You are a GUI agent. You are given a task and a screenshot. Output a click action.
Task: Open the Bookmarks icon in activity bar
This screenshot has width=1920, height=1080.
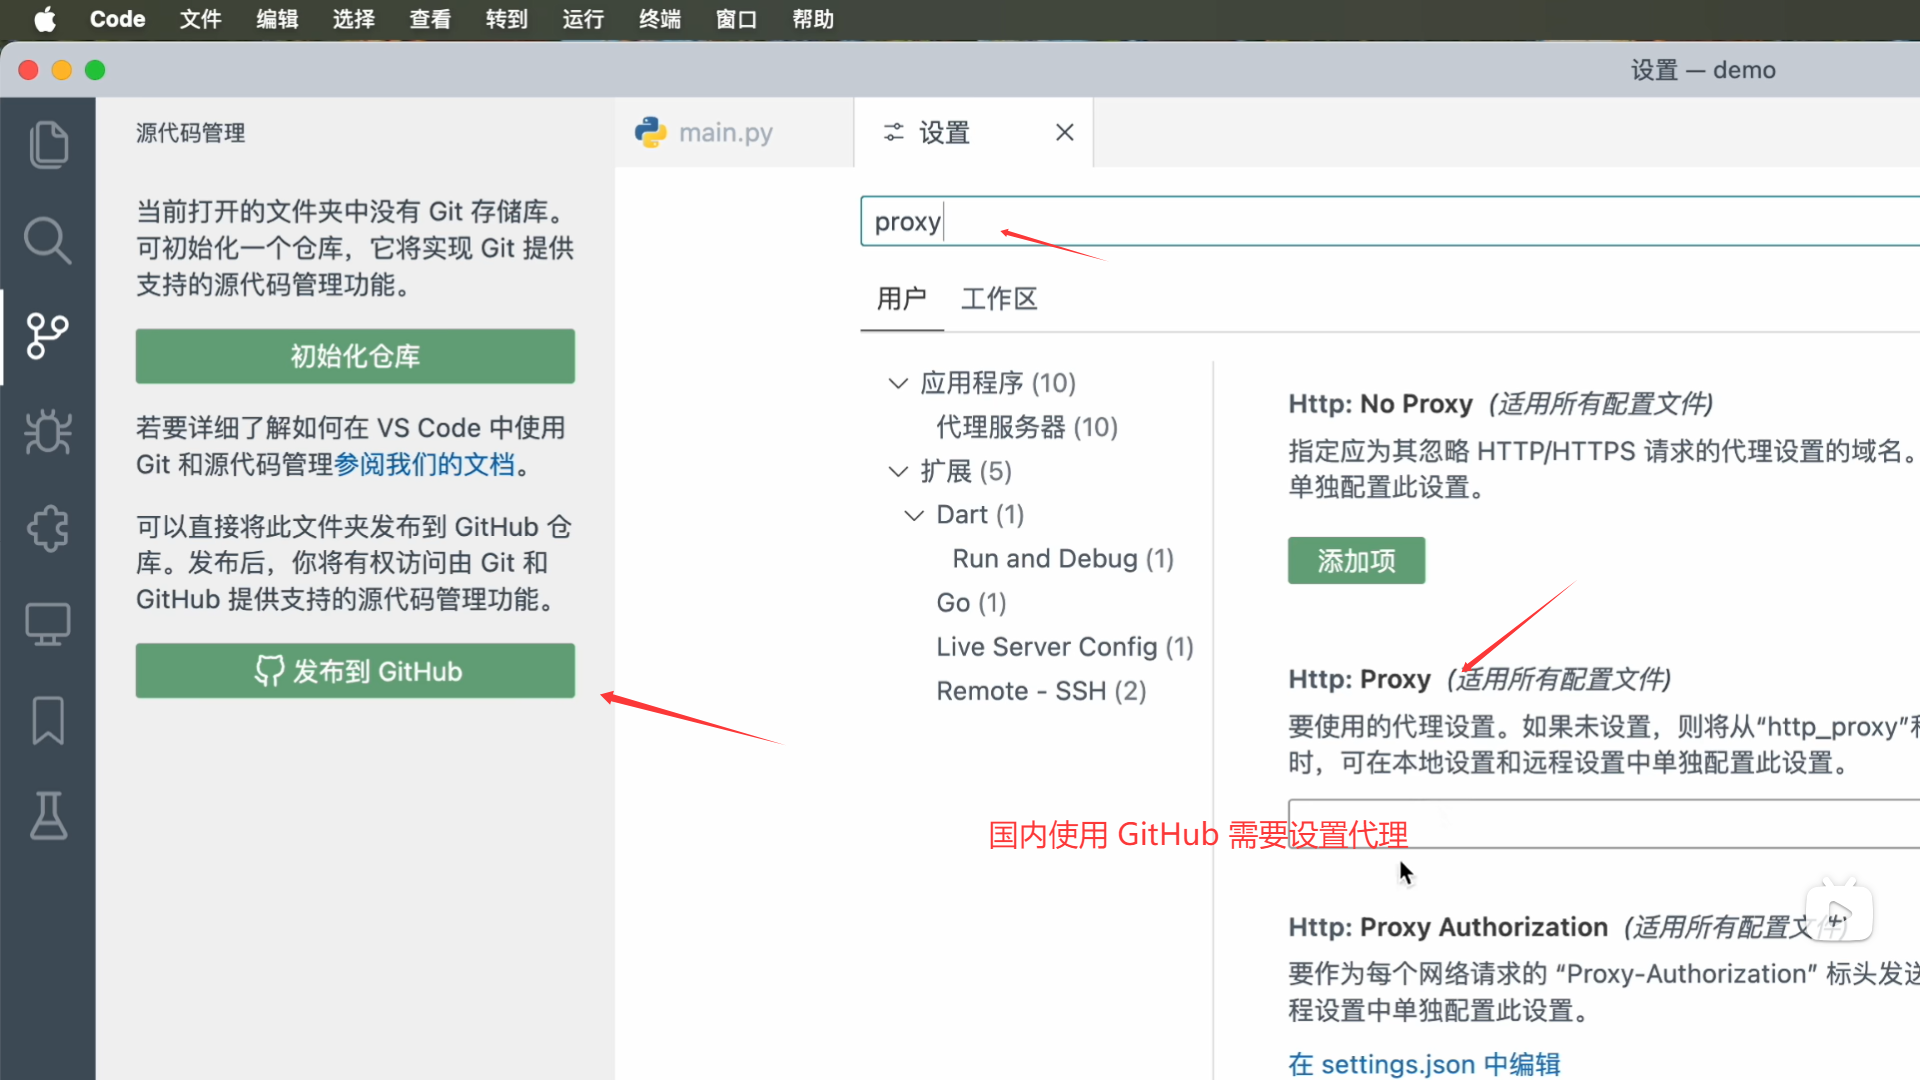coord(48,720)
